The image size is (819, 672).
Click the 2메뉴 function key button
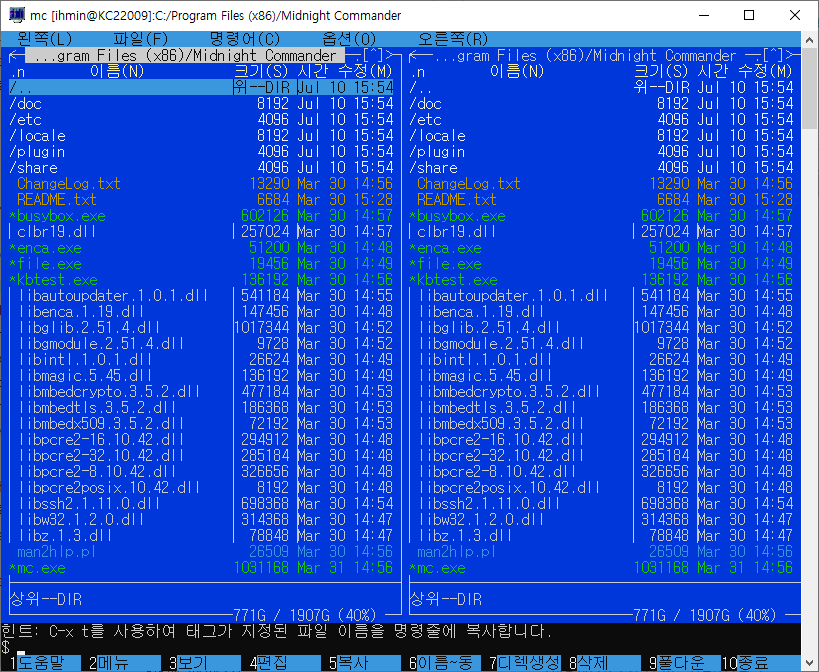(125, 663)
